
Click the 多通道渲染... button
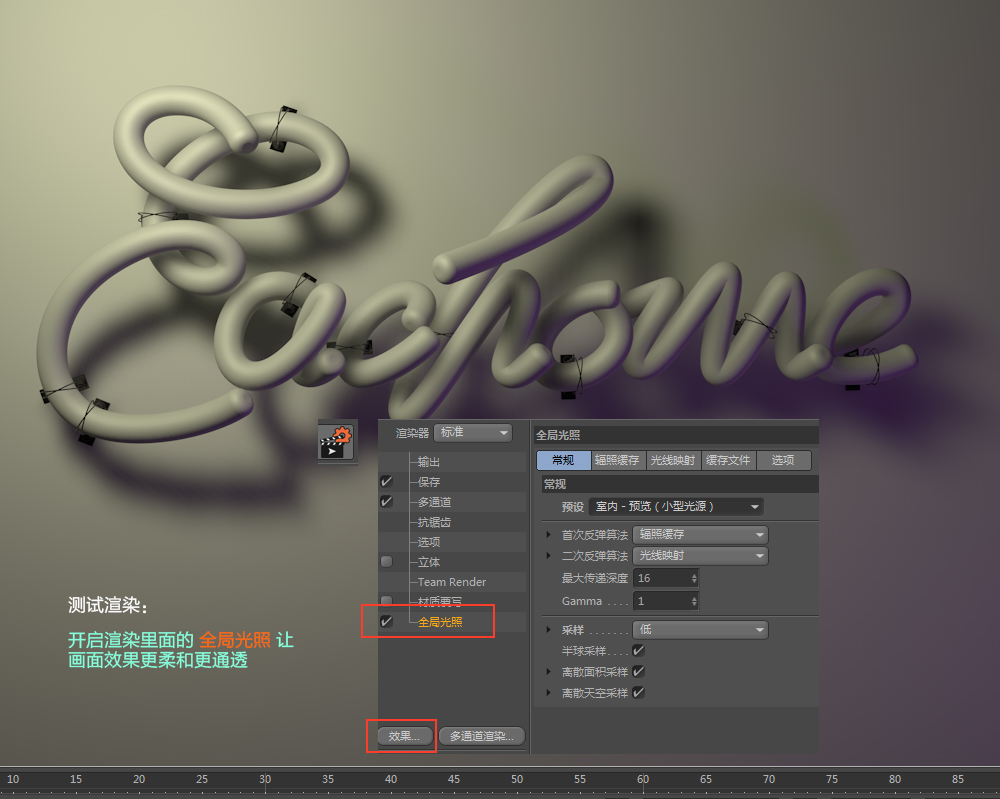(482, 736)
